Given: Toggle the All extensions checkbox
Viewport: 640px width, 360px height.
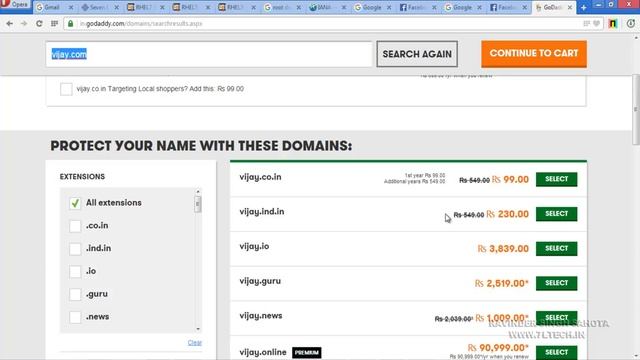Looking at the screenshot, I should pos(75,203).
